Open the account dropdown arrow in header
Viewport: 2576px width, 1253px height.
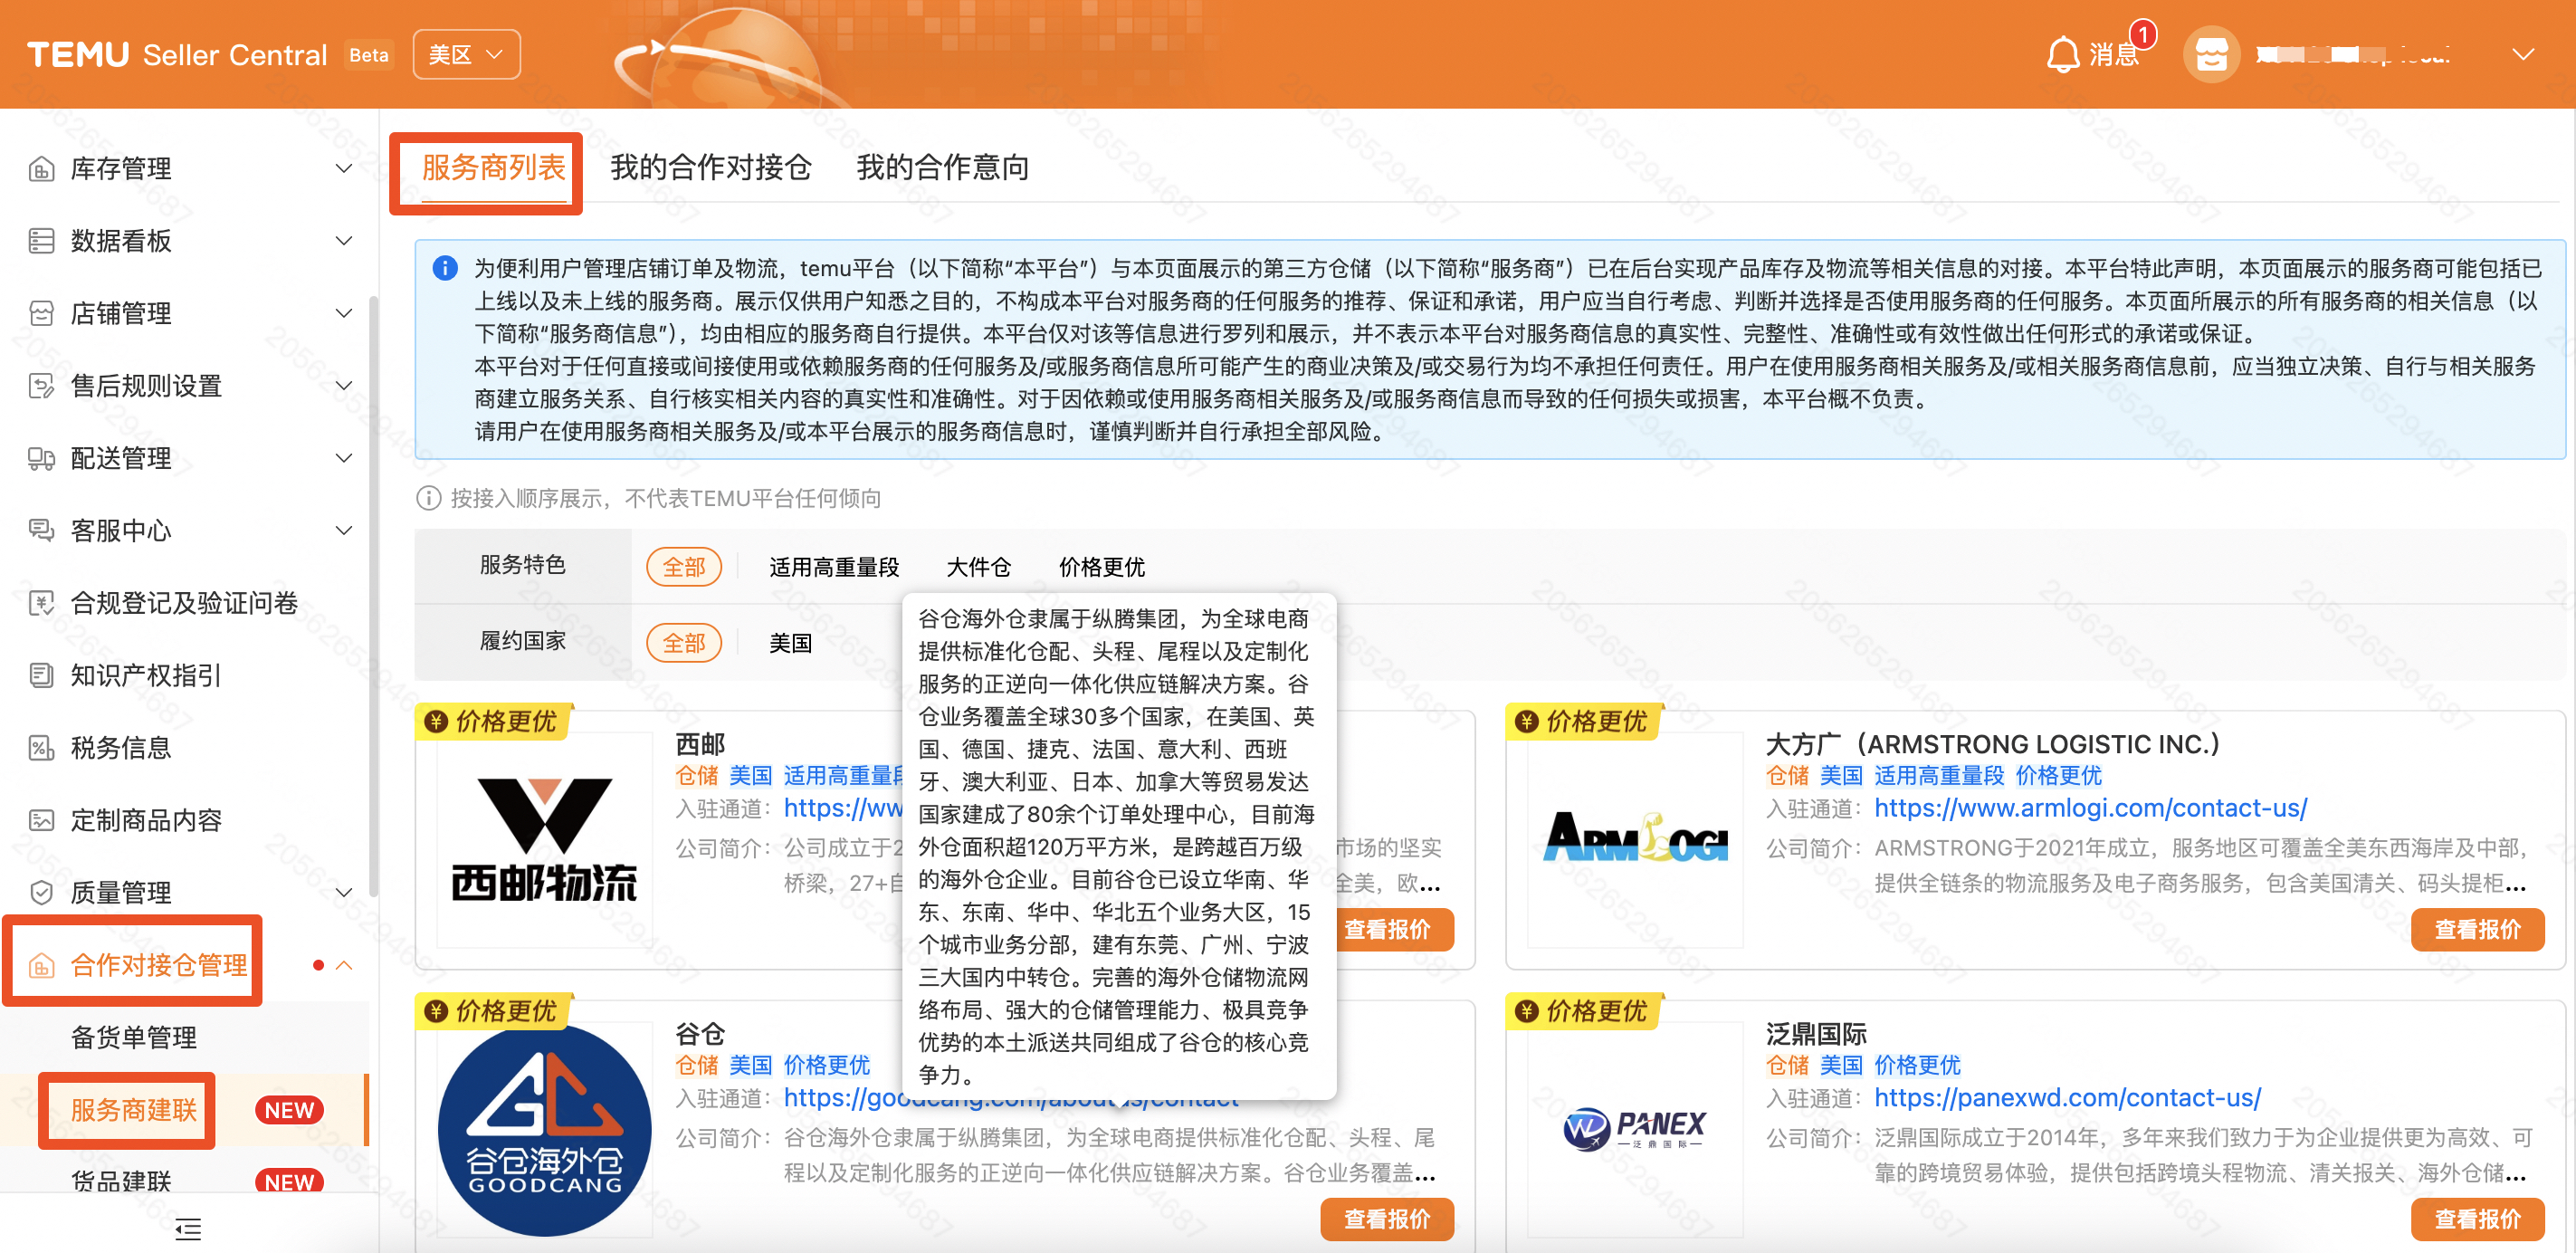2523,54
